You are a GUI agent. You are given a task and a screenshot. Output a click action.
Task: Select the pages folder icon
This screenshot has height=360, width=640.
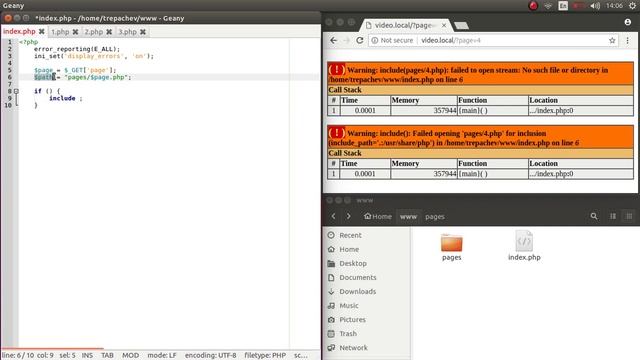451,243
